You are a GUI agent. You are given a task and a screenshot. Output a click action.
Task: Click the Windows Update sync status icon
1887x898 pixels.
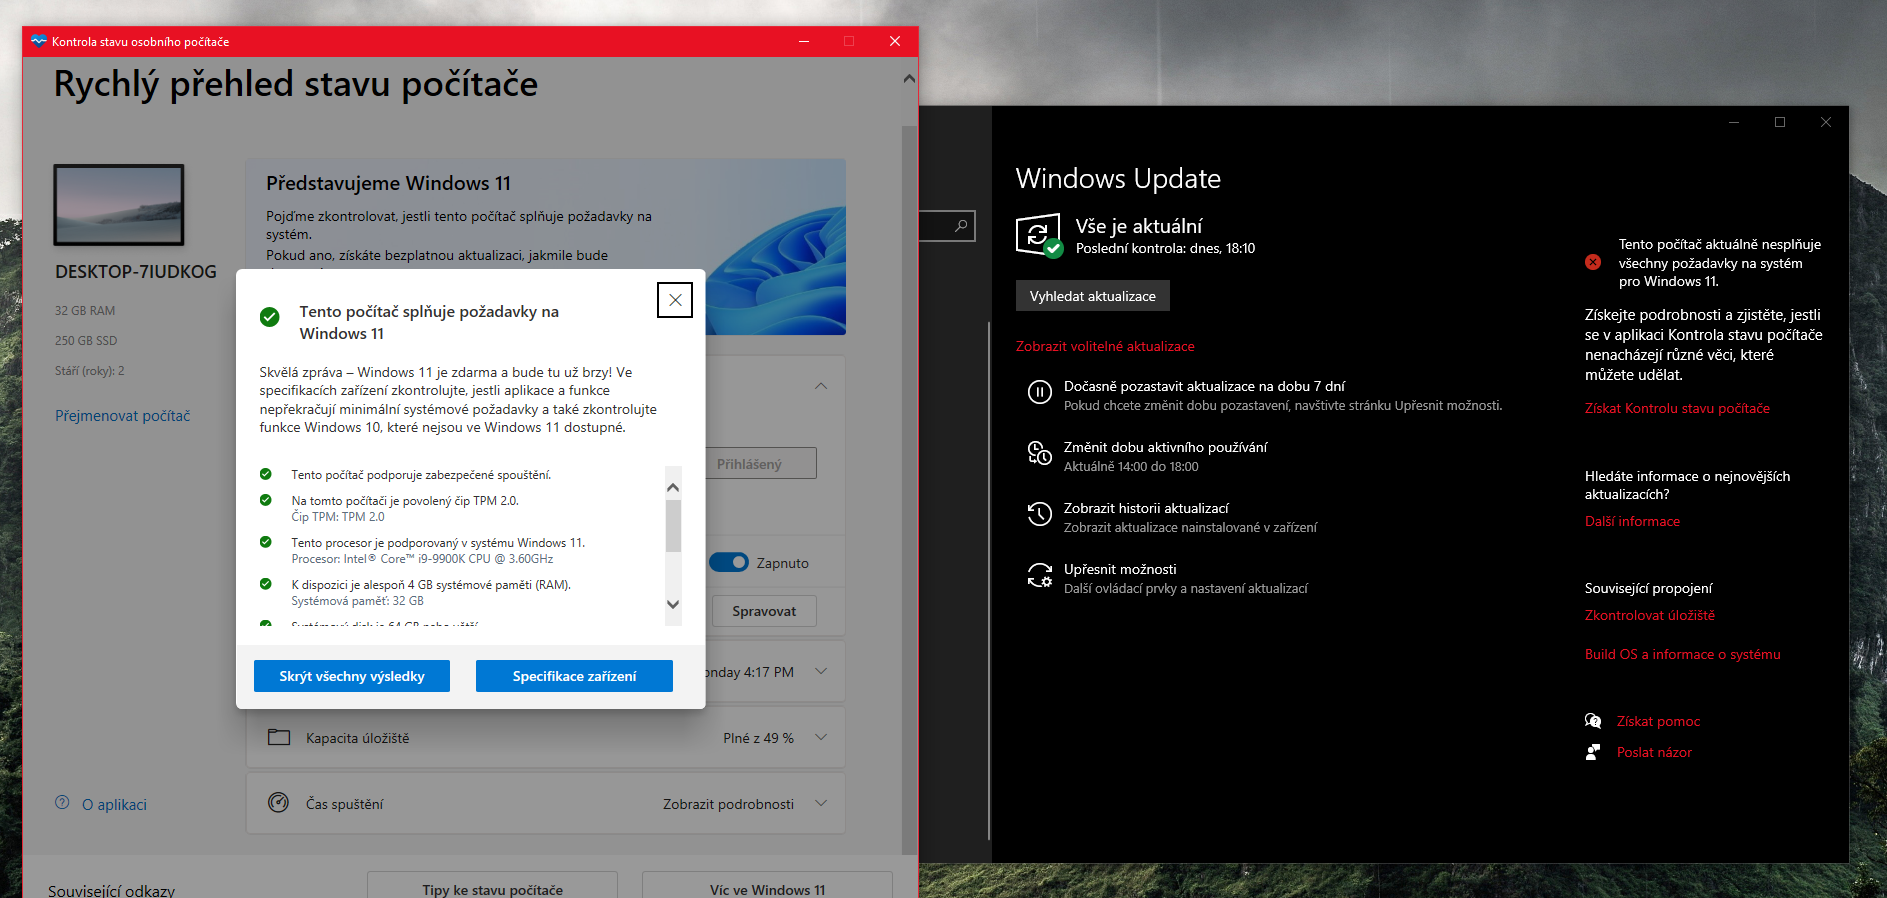coord(1038,235)
